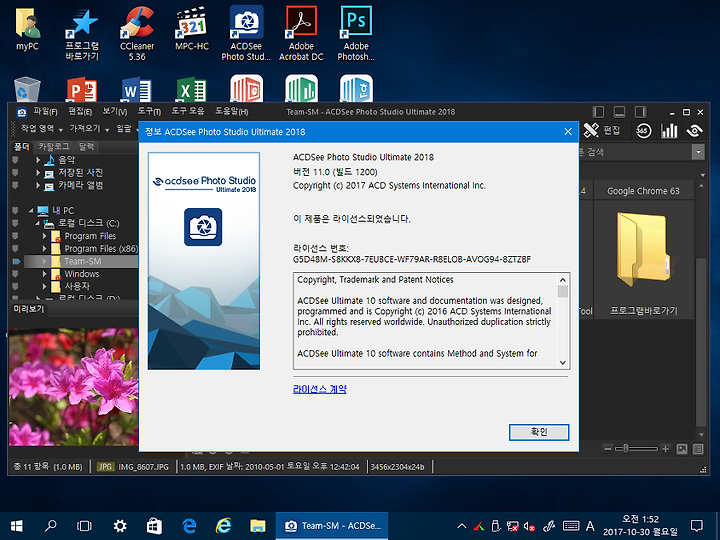Viewport: 720px width, 540px height.
Task: Open Settings gear on the taskbar
Action: click(120, 526)
